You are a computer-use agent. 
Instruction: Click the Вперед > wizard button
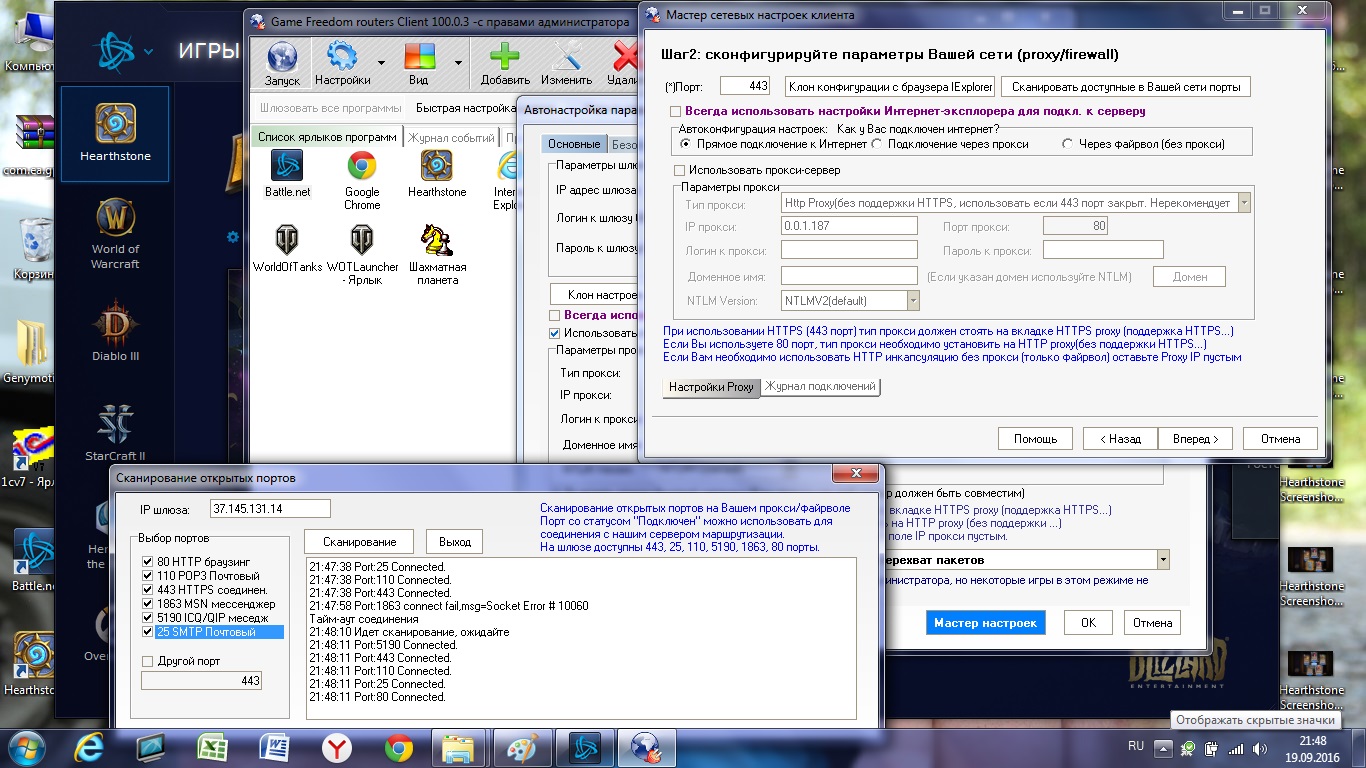click(1195, 438)
